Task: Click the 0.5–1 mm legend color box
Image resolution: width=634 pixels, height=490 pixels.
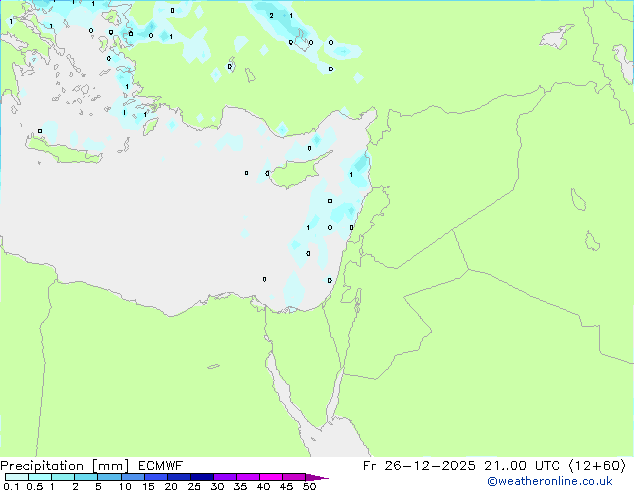Action: [40, 477]
